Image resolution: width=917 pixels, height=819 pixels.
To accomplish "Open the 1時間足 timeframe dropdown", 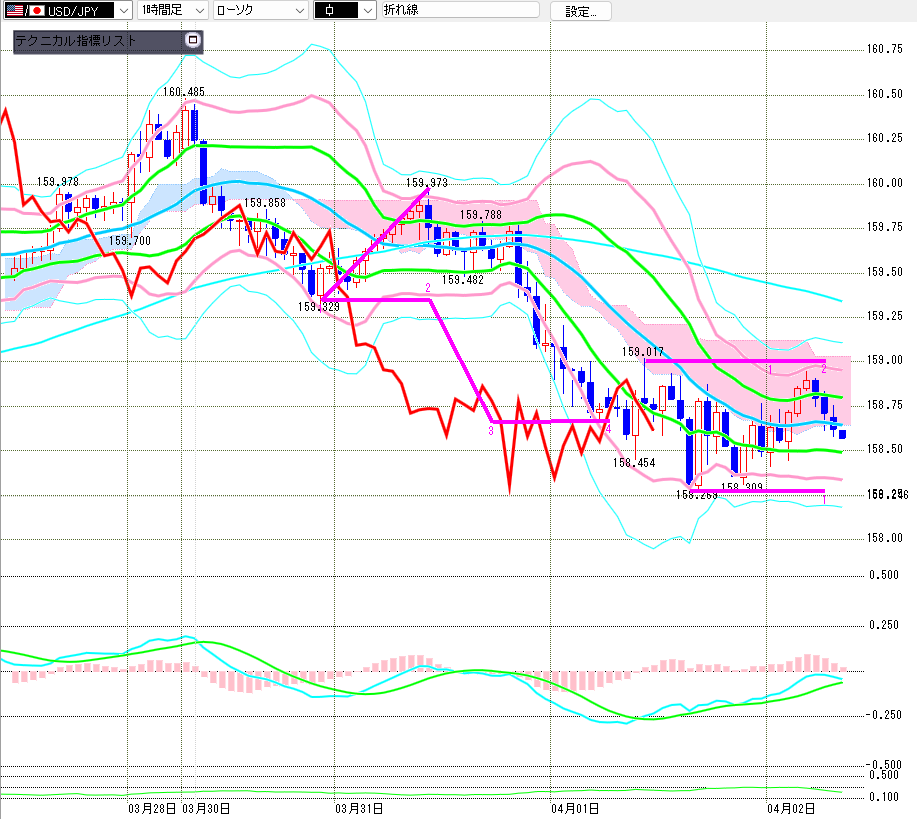I will [199, 10].
